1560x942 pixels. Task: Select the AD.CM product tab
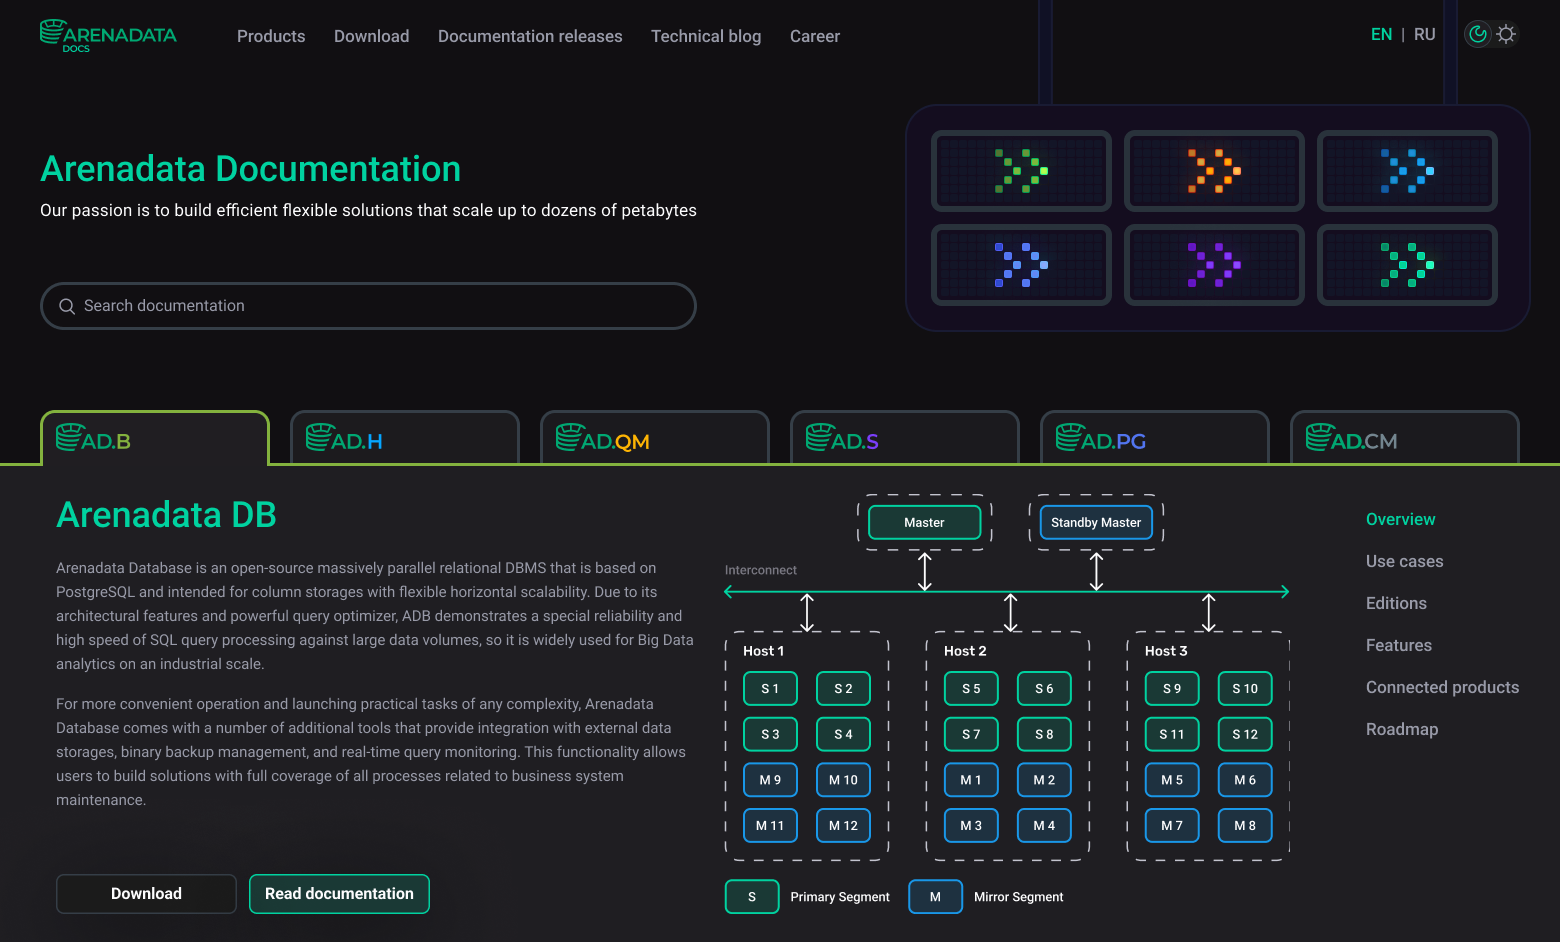pyautogui.click(x=1405, y=438)
